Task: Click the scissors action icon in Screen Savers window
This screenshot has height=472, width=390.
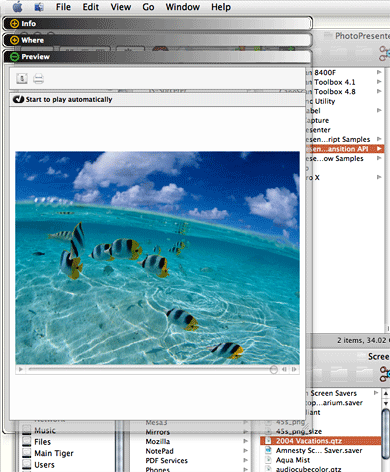Action: point(384,374)
